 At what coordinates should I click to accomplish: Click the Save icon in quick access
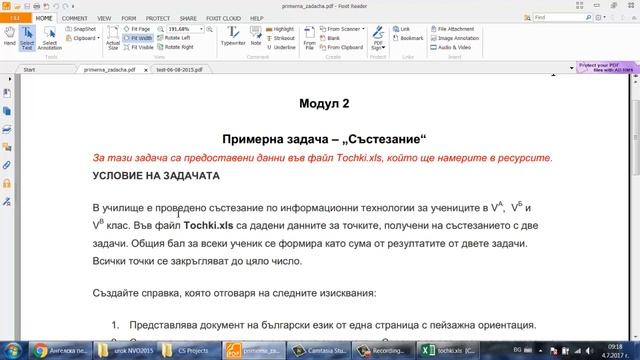coord(27,6)
